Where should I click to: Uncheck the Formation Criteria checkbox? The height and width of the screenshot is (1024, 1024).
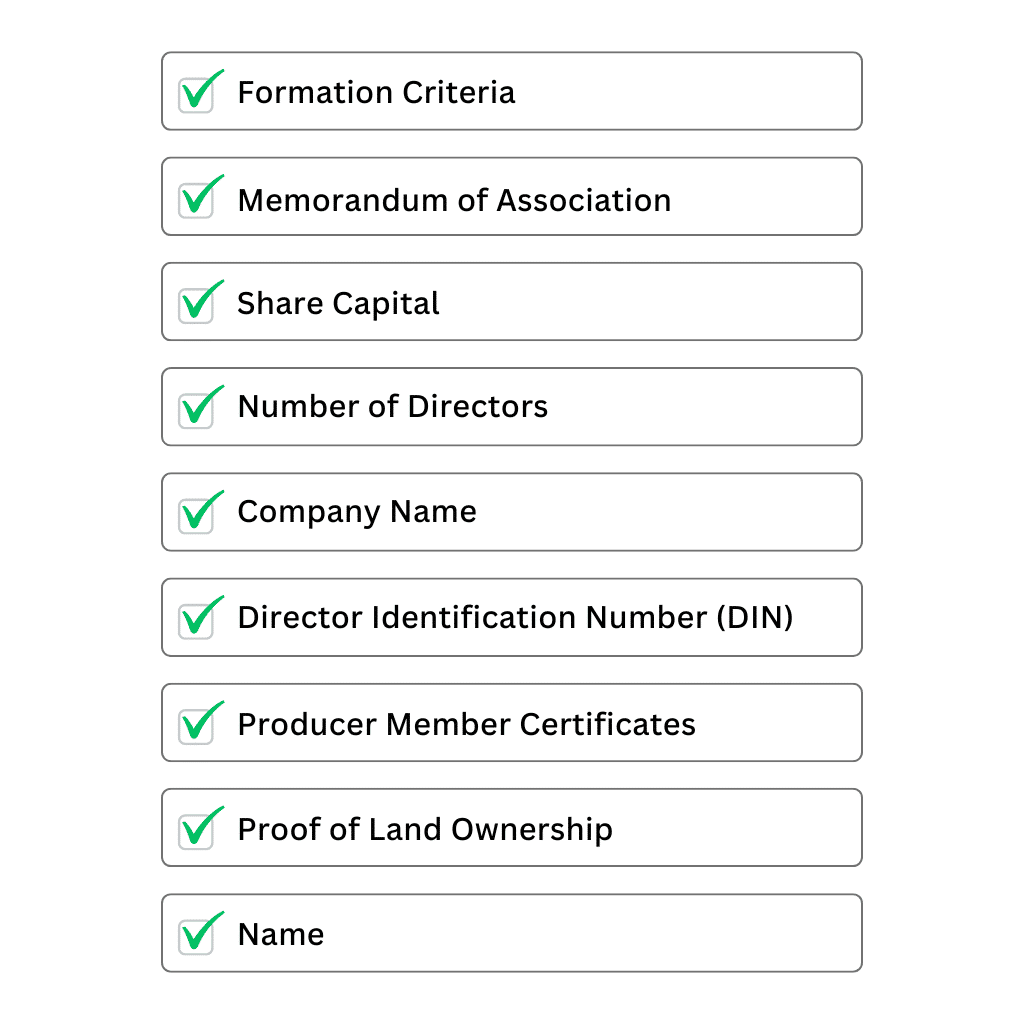(197, 94)
